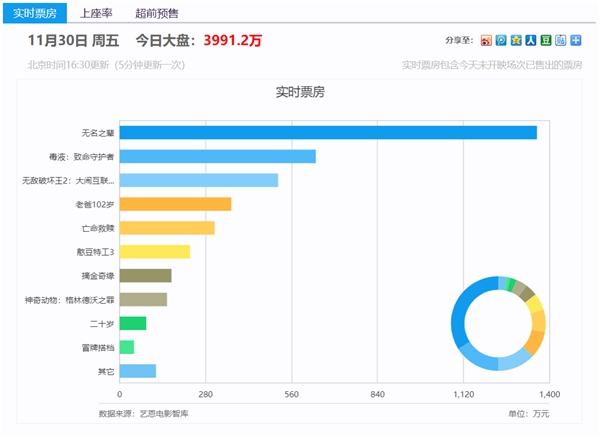Image resolution: width=600 pixels, height=437 pixels.
Task: Click the 摘金奇缘 olive bar
Action: (145, 276)
